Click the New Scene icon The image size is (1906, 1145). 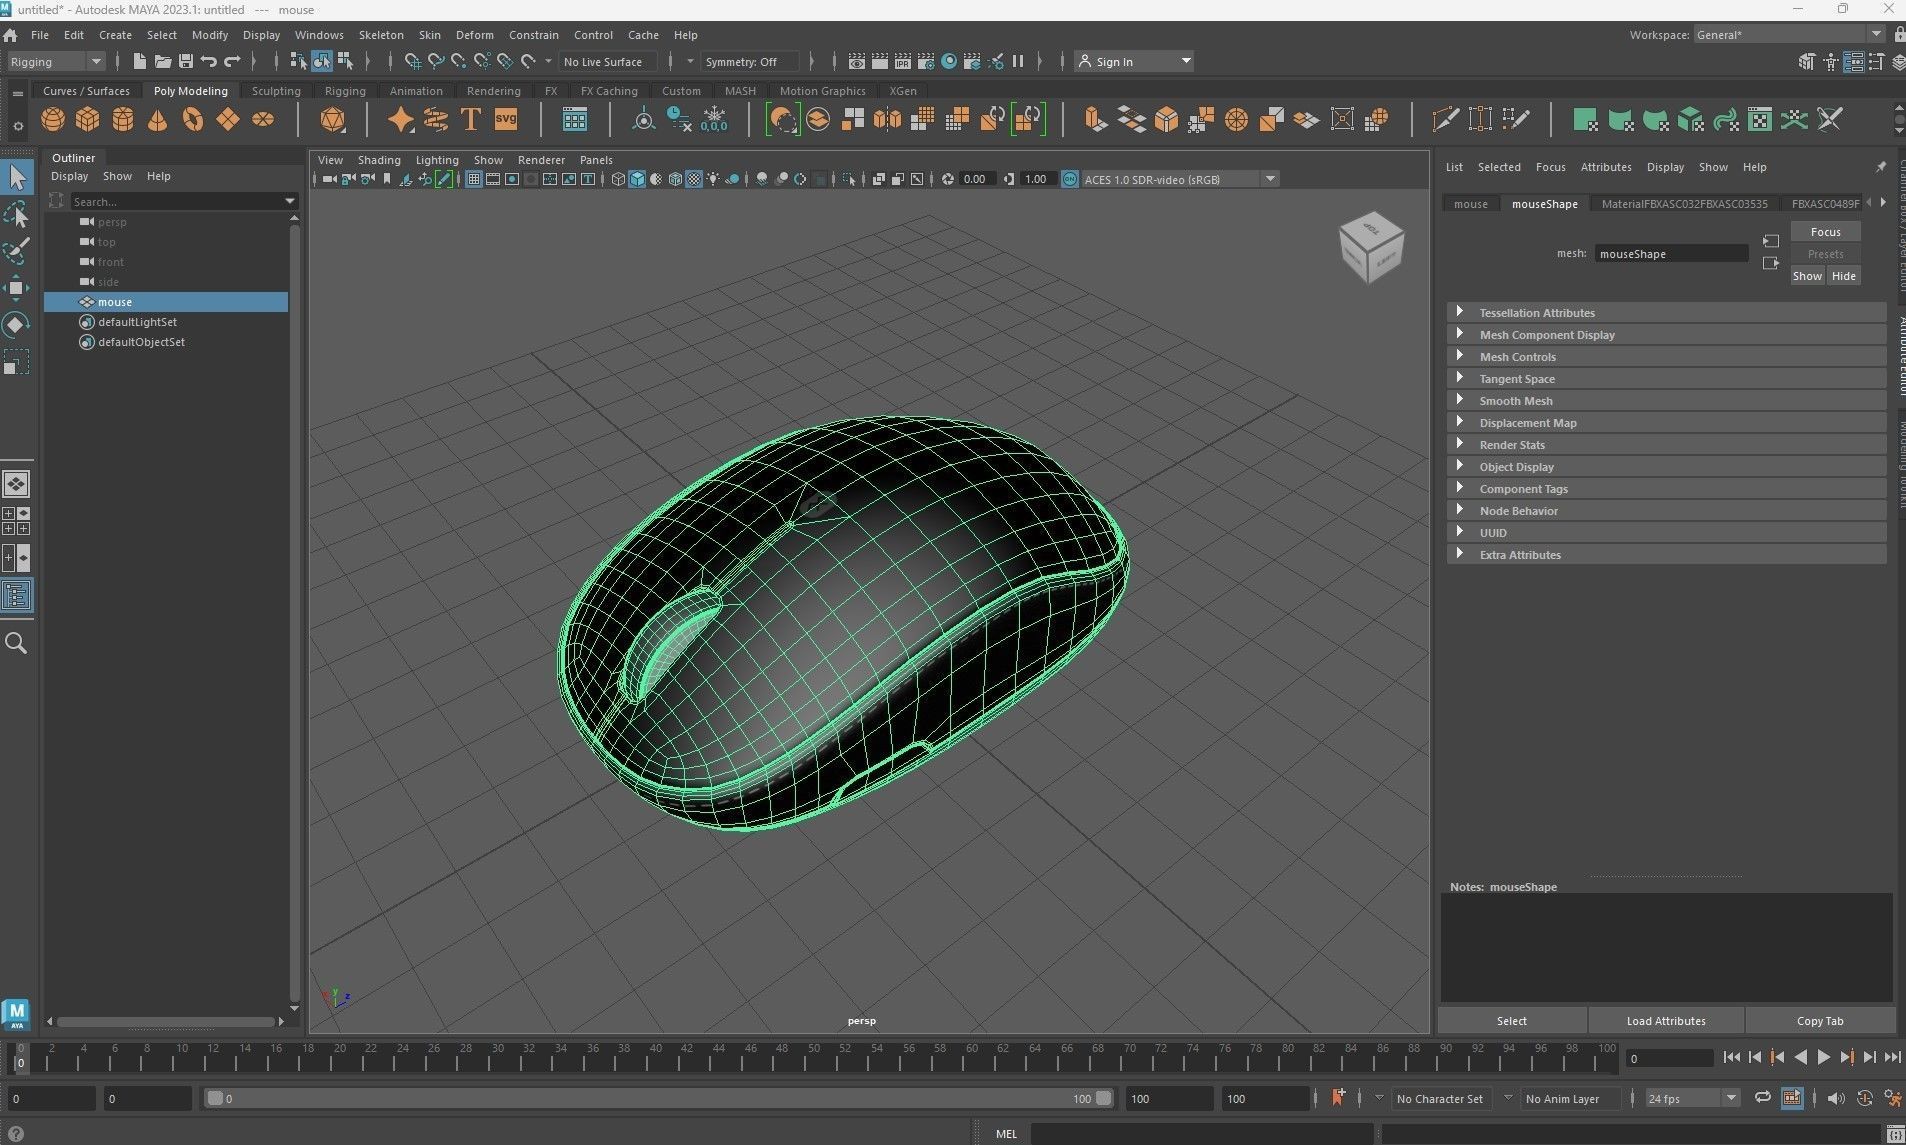tap(139, 62)
